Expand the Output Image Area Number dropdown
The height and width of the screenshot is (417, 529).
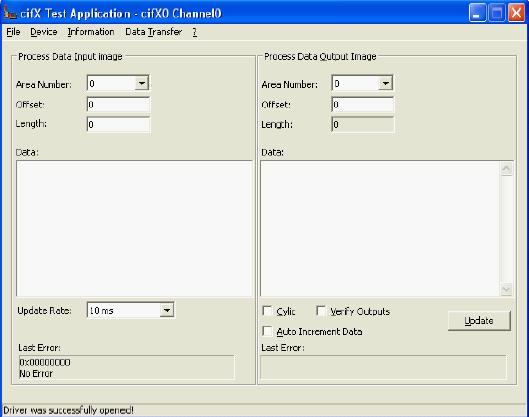(385, 83)
